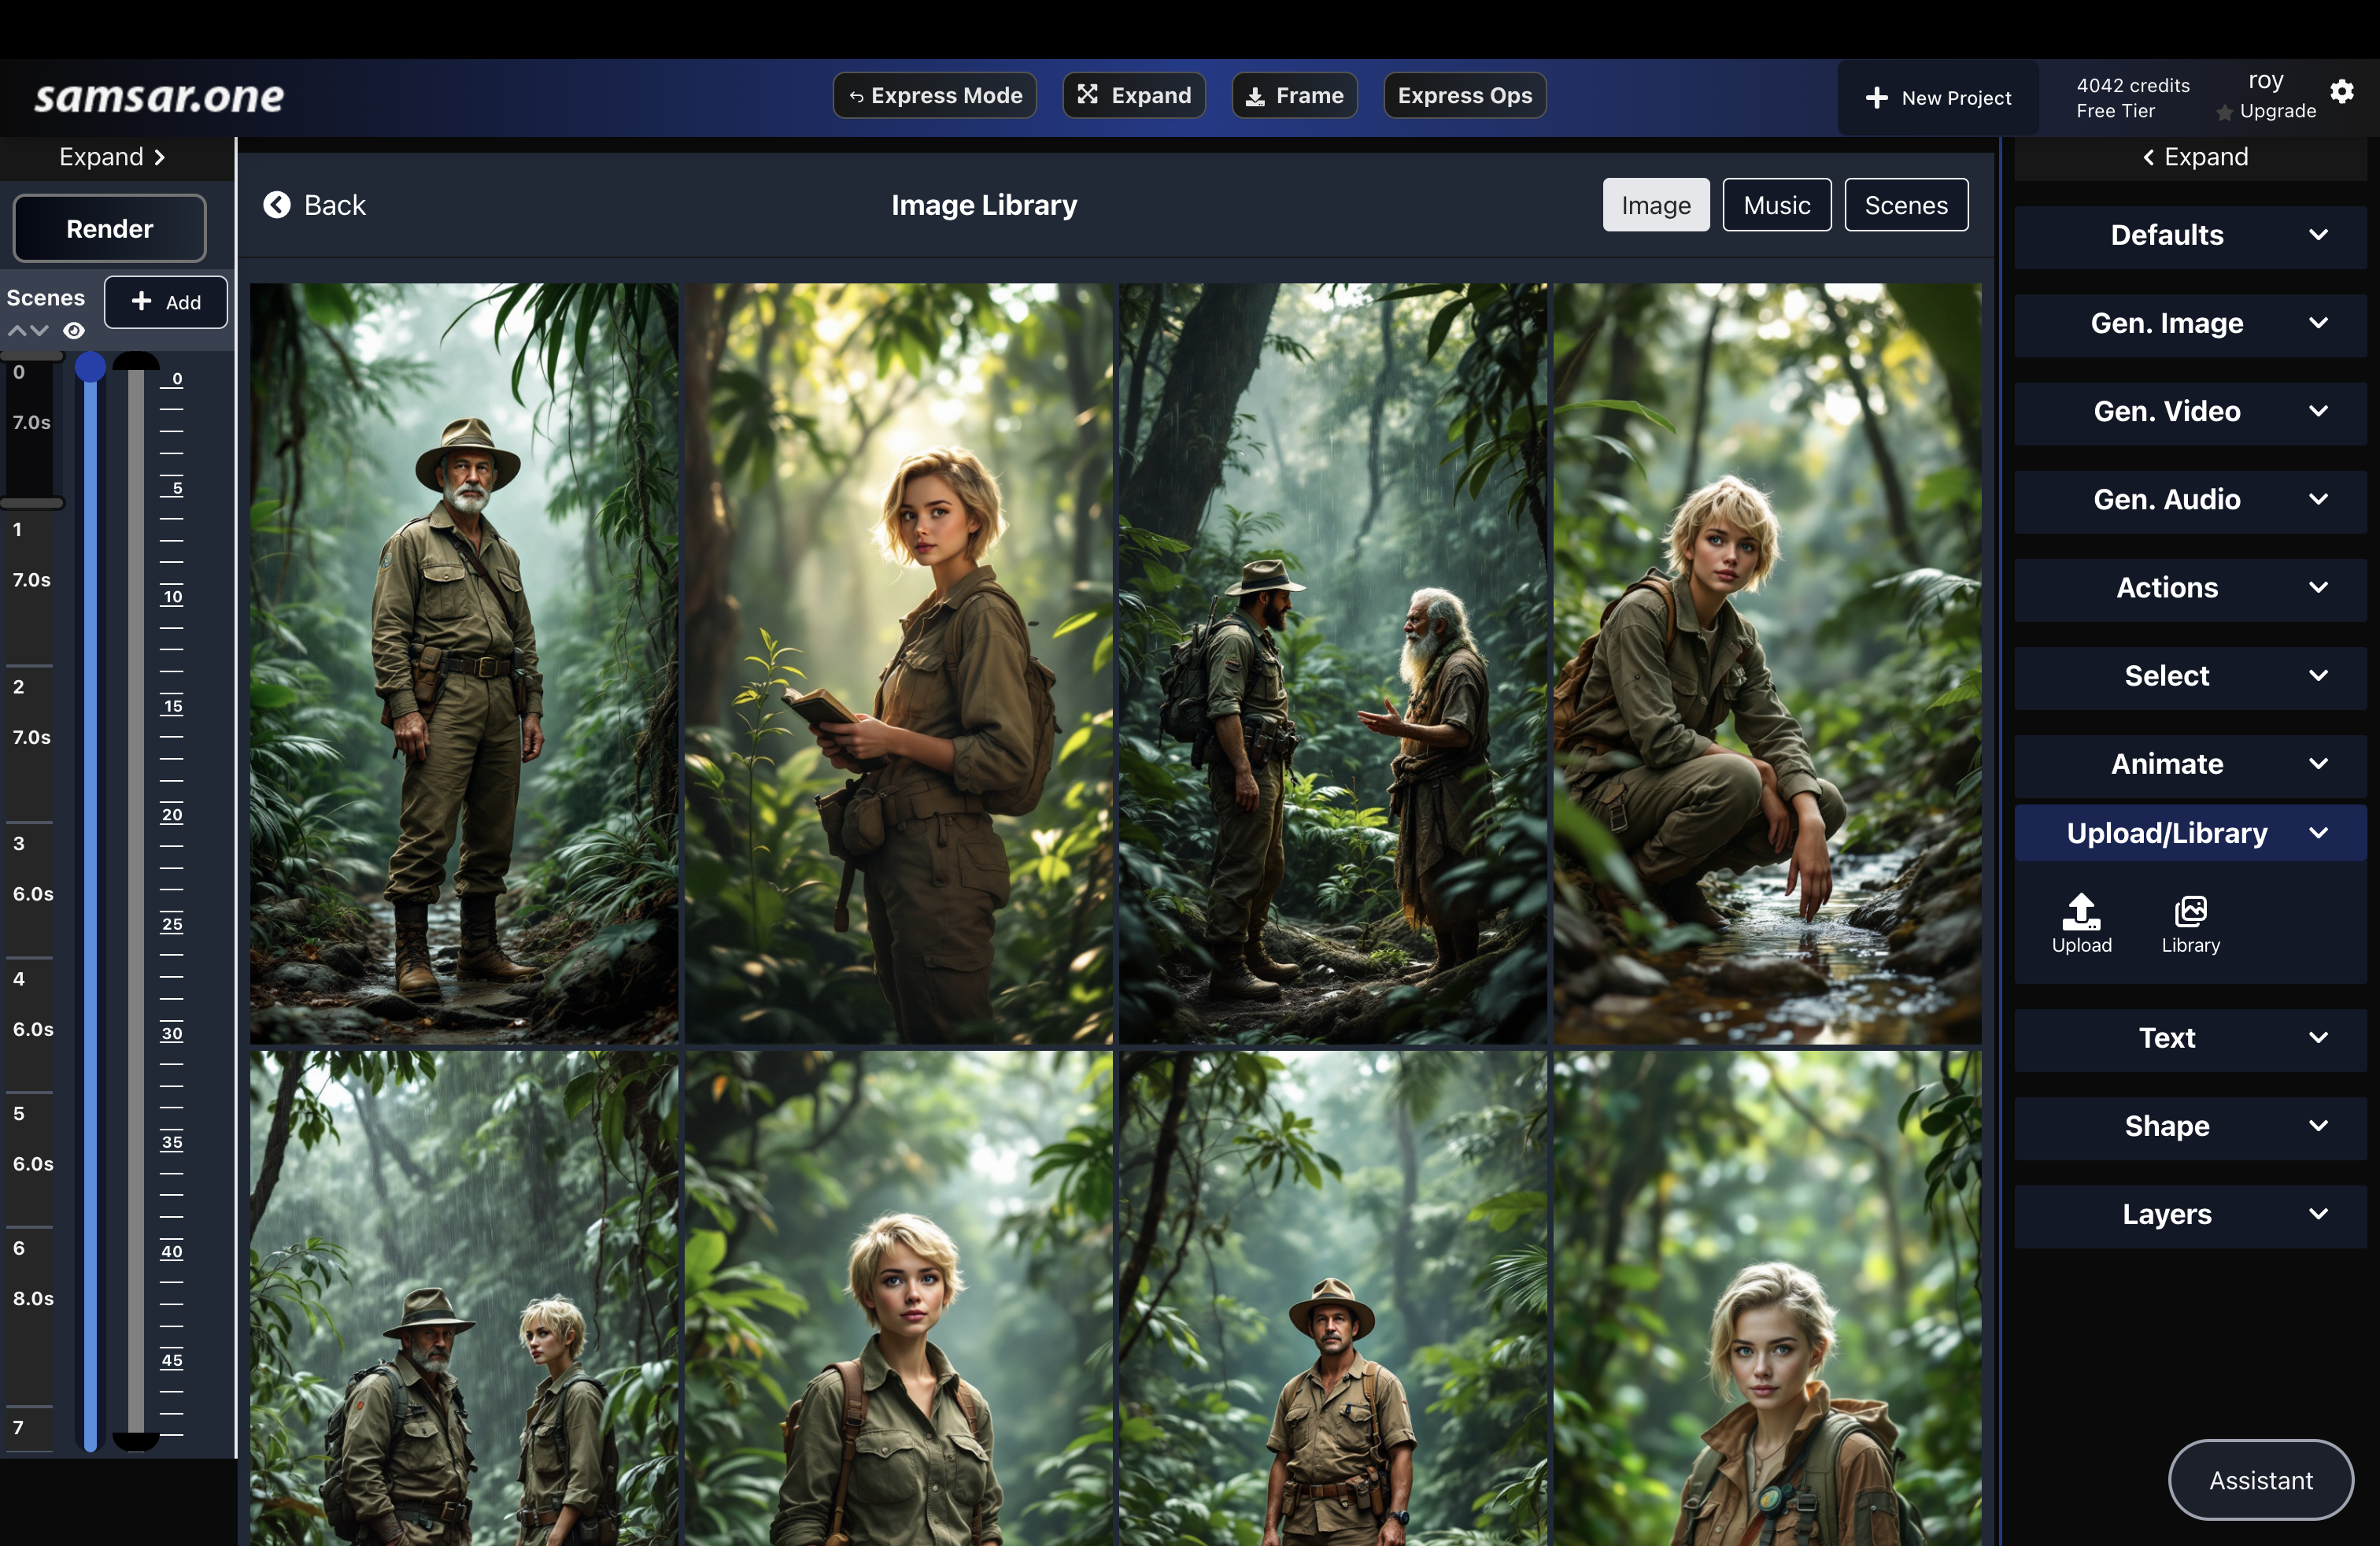This screenshot has height=1546, width=2380.
Task: Switch to Express Mode
Action: [934, 96]
